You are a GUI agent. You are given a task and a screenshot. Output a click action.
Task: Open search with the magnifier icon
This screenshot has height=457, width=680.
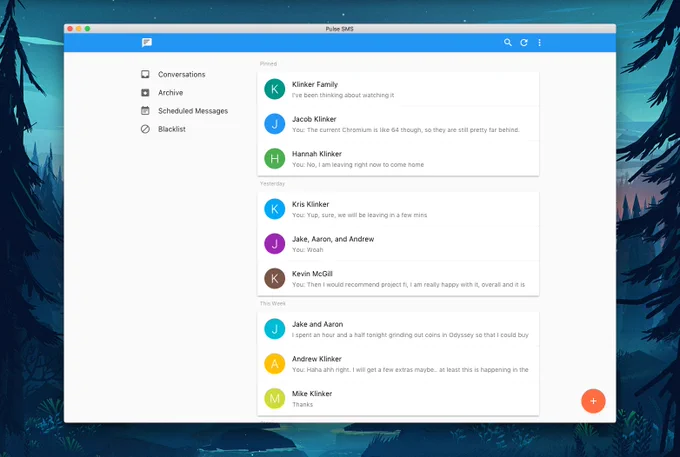click(x=507, y=42)
